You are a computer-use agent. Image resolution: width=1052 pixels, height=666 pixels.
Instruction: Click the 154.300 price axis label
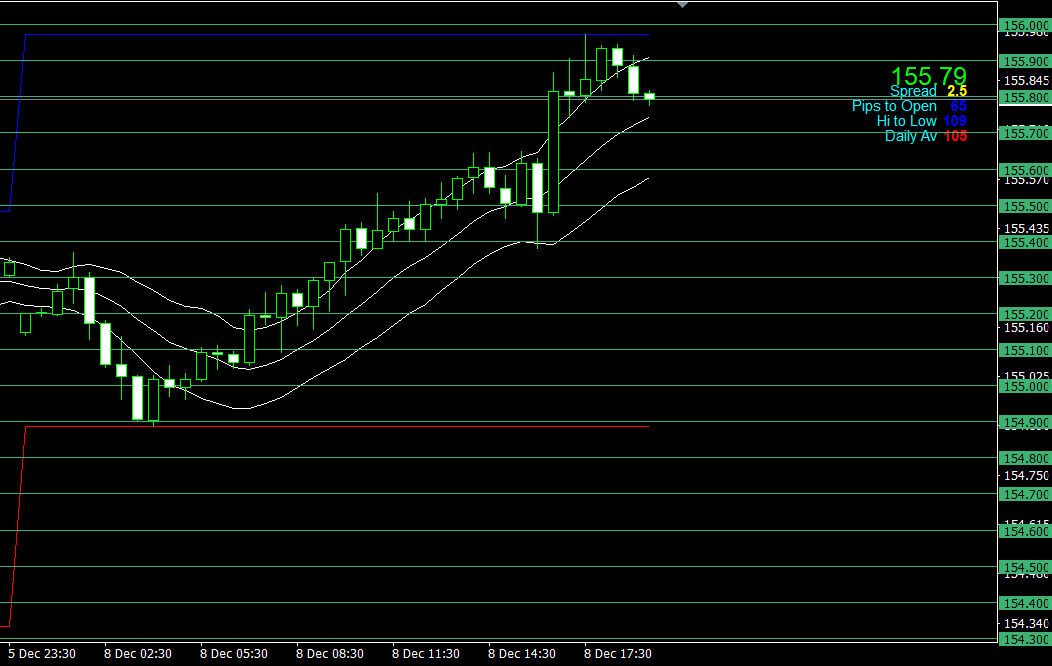point(1024,639)
